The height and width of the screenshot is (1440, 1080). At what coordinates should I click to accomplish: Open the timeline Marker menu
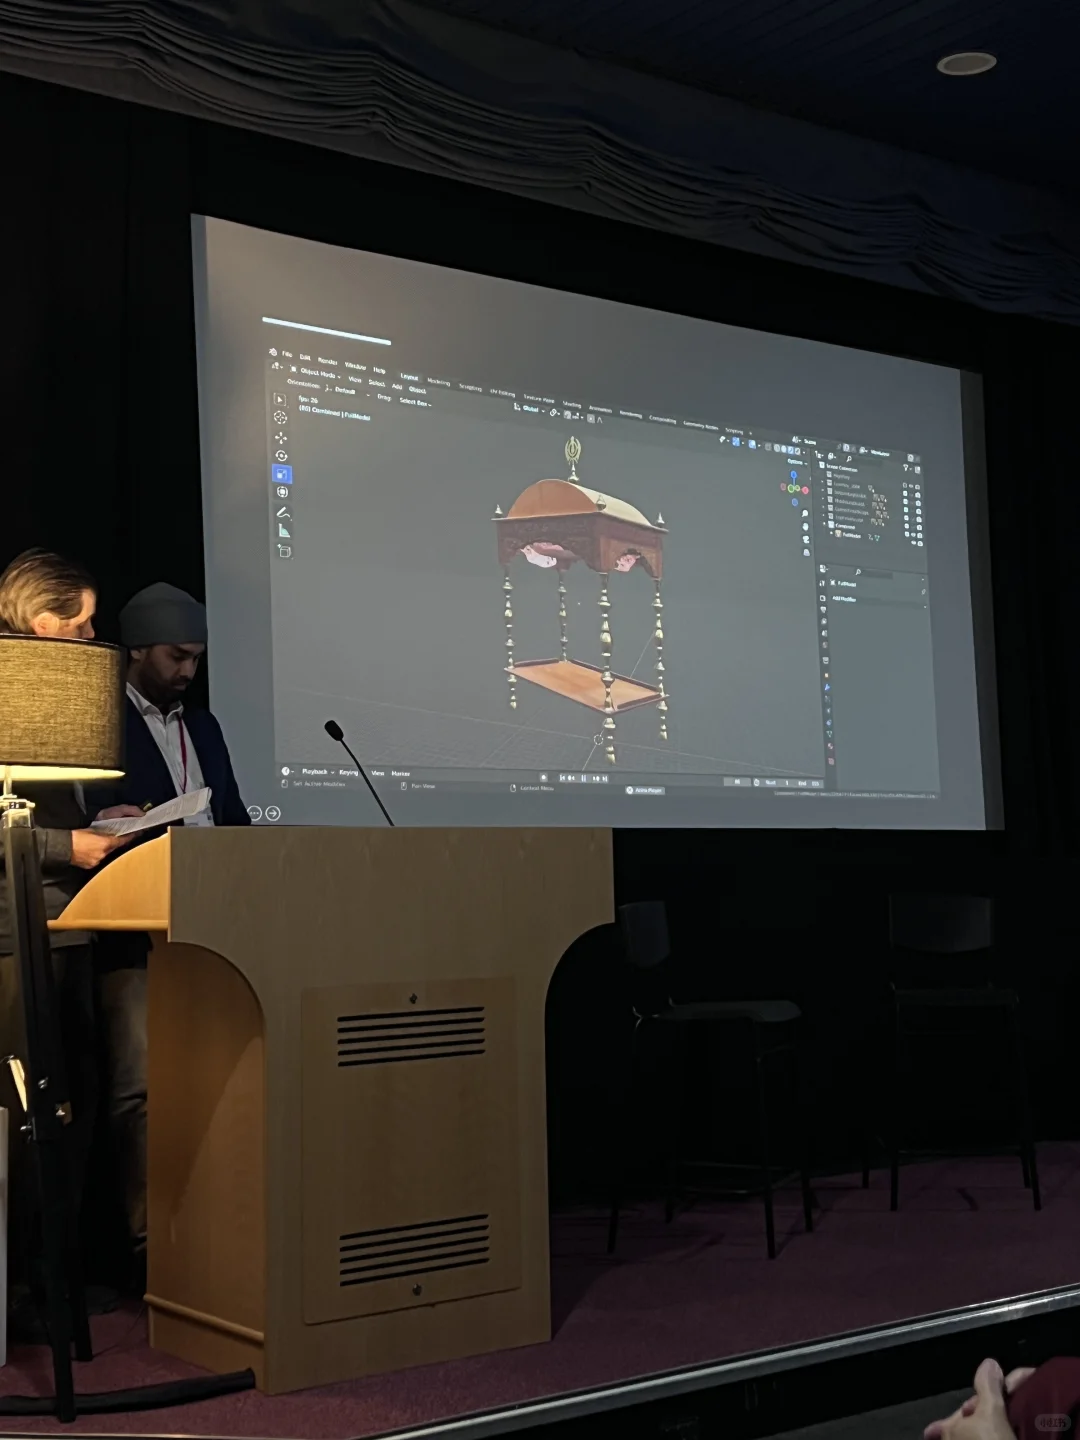(400, 774)
